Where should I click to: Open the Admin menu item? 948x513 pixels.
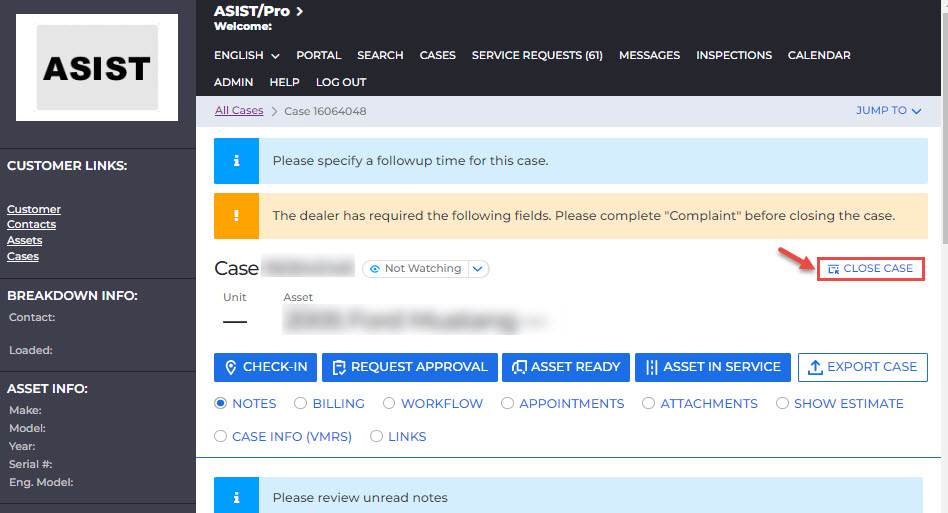pyautogui.click(x=233, y=82)
